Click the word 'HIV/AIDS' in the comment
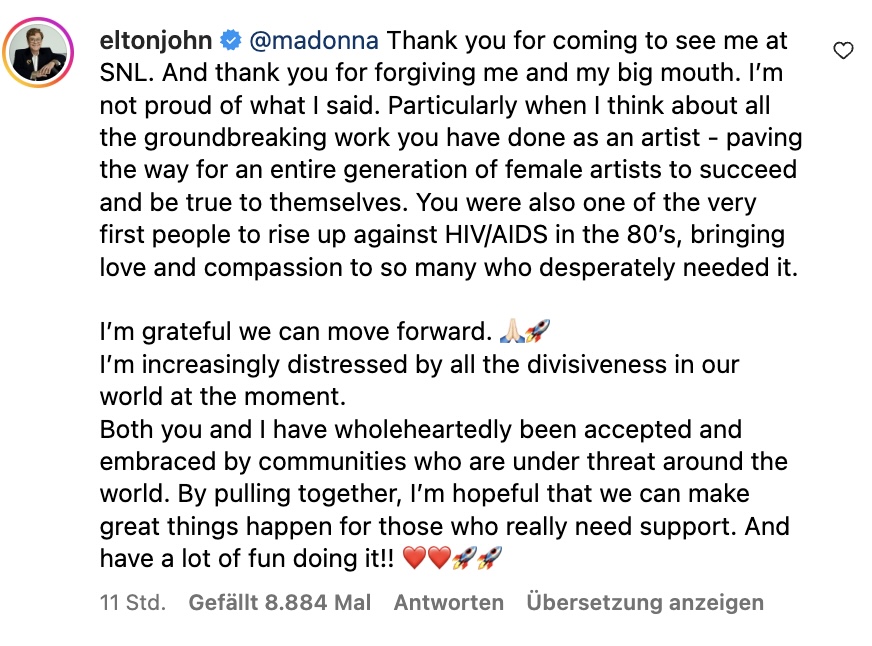The image size is (872, 646). 497,235
